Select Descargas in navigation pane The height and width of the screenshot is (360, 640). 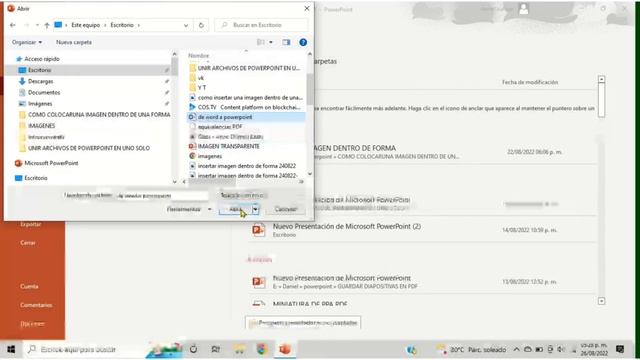40,81
